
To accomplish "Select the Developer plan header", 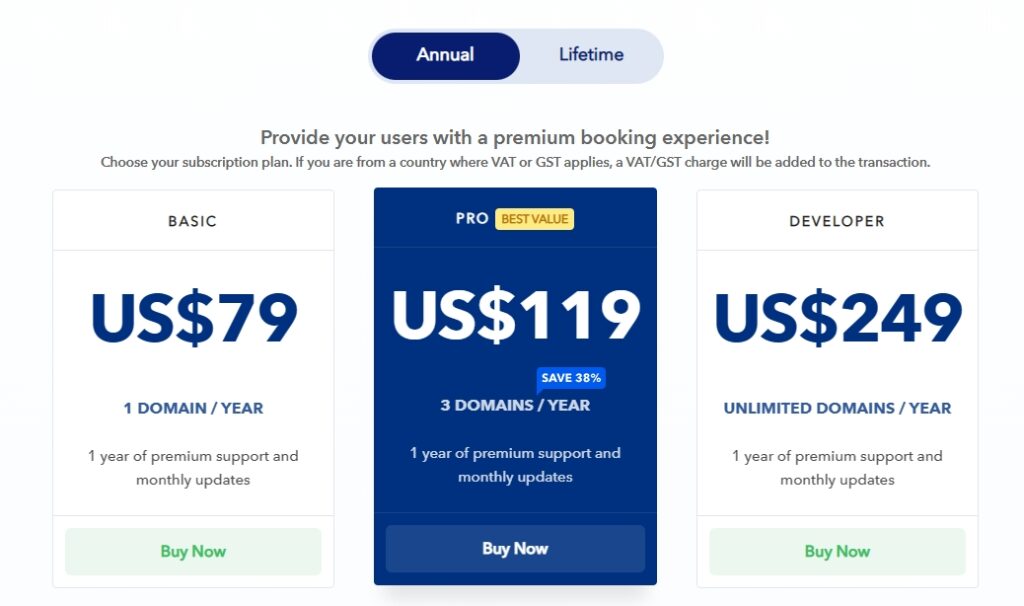I will [837, 221].
